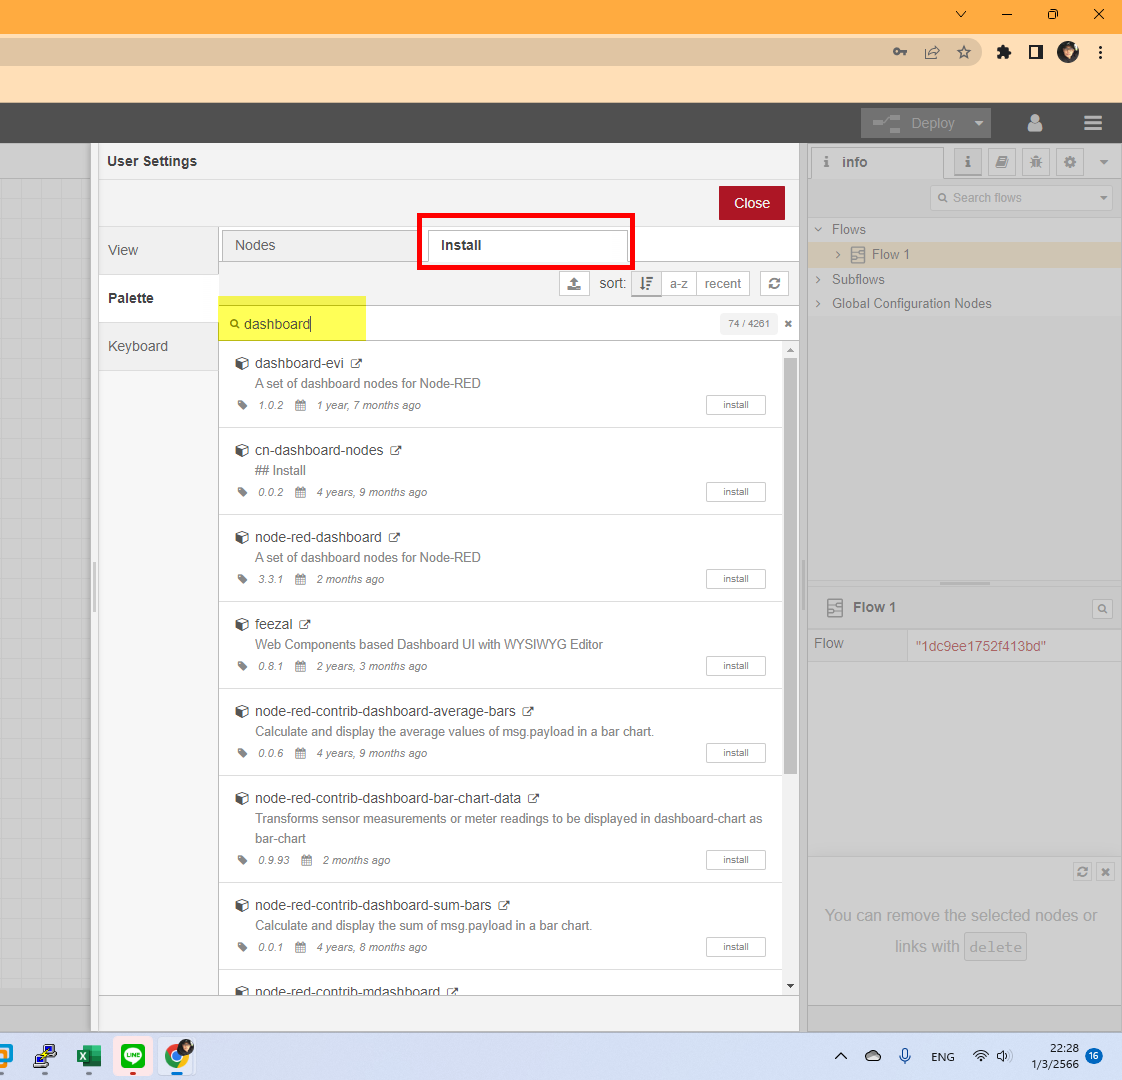The width and height of the screenshot is (1122, 1080).
Task: Sort modules a-z
Action: point(678,283)
